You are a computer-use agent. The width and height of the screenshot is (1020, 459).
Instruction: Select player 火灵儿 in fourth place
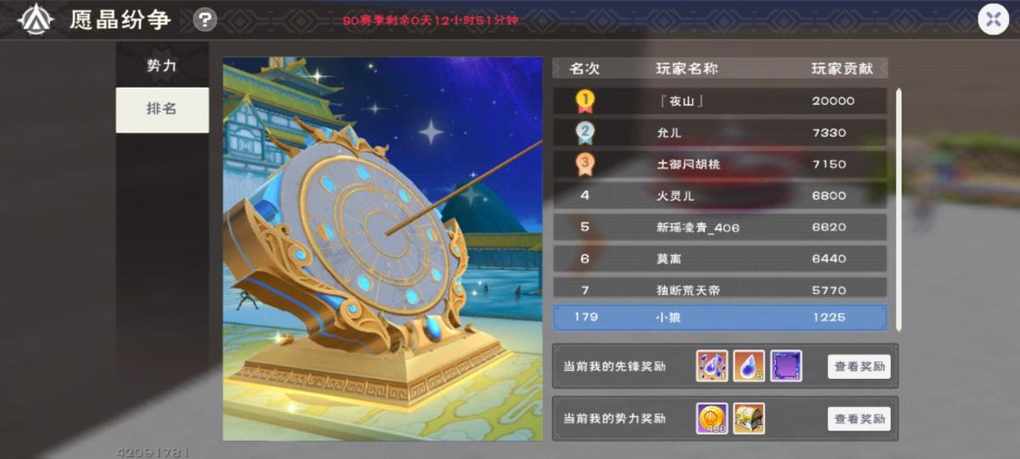[719, 196]
